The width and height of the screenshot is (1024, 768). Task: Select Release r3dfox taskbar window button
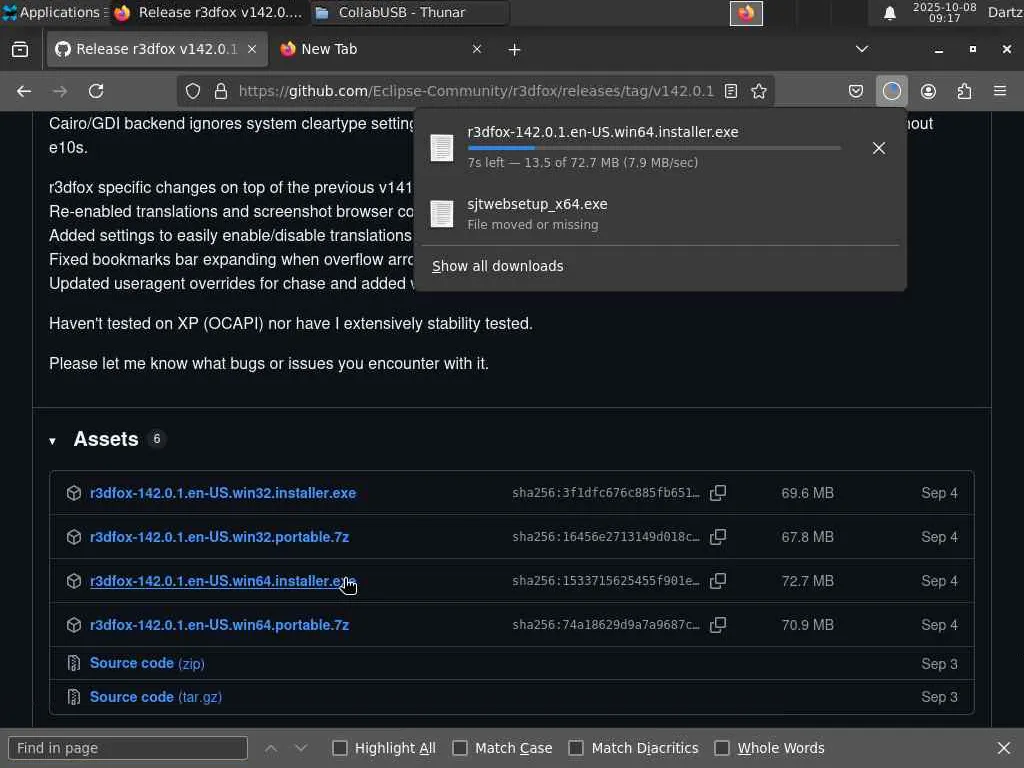[x=209, y=12]
